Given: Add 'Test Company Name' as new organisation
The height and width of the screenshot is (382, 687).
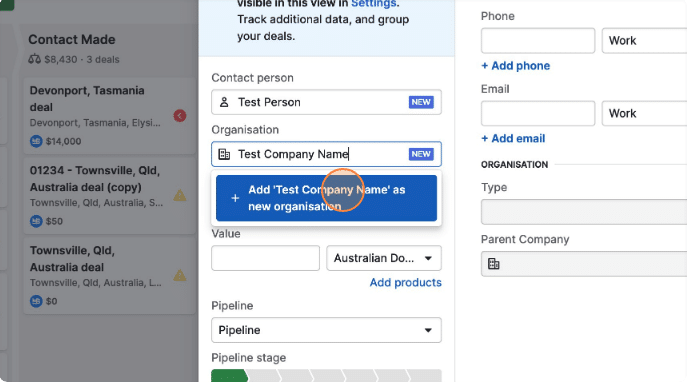Looking at the screenshot, I should (326, 198).
